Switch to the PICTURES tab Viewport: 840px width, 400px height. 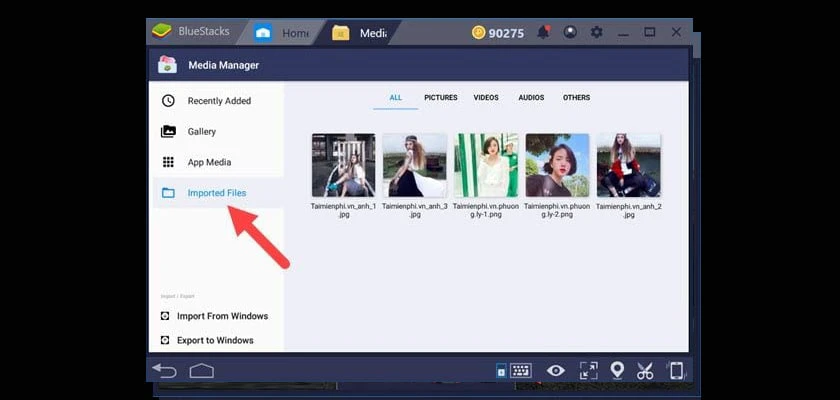(440, 97)
